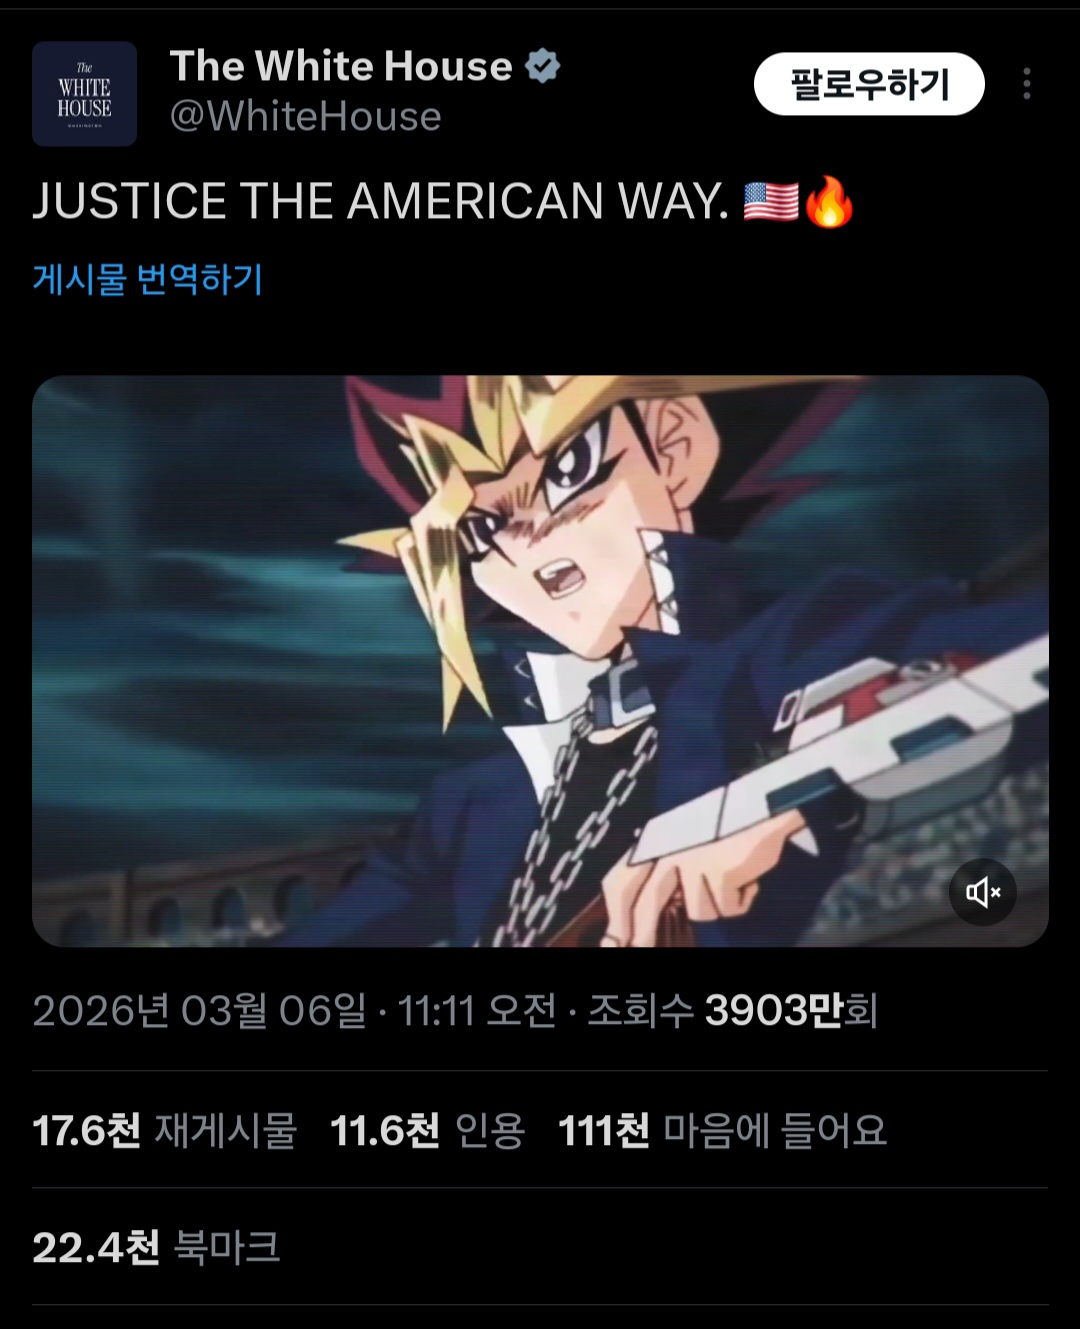
Task: Click the fire emoji in tweet
Action: coord(829,202)
